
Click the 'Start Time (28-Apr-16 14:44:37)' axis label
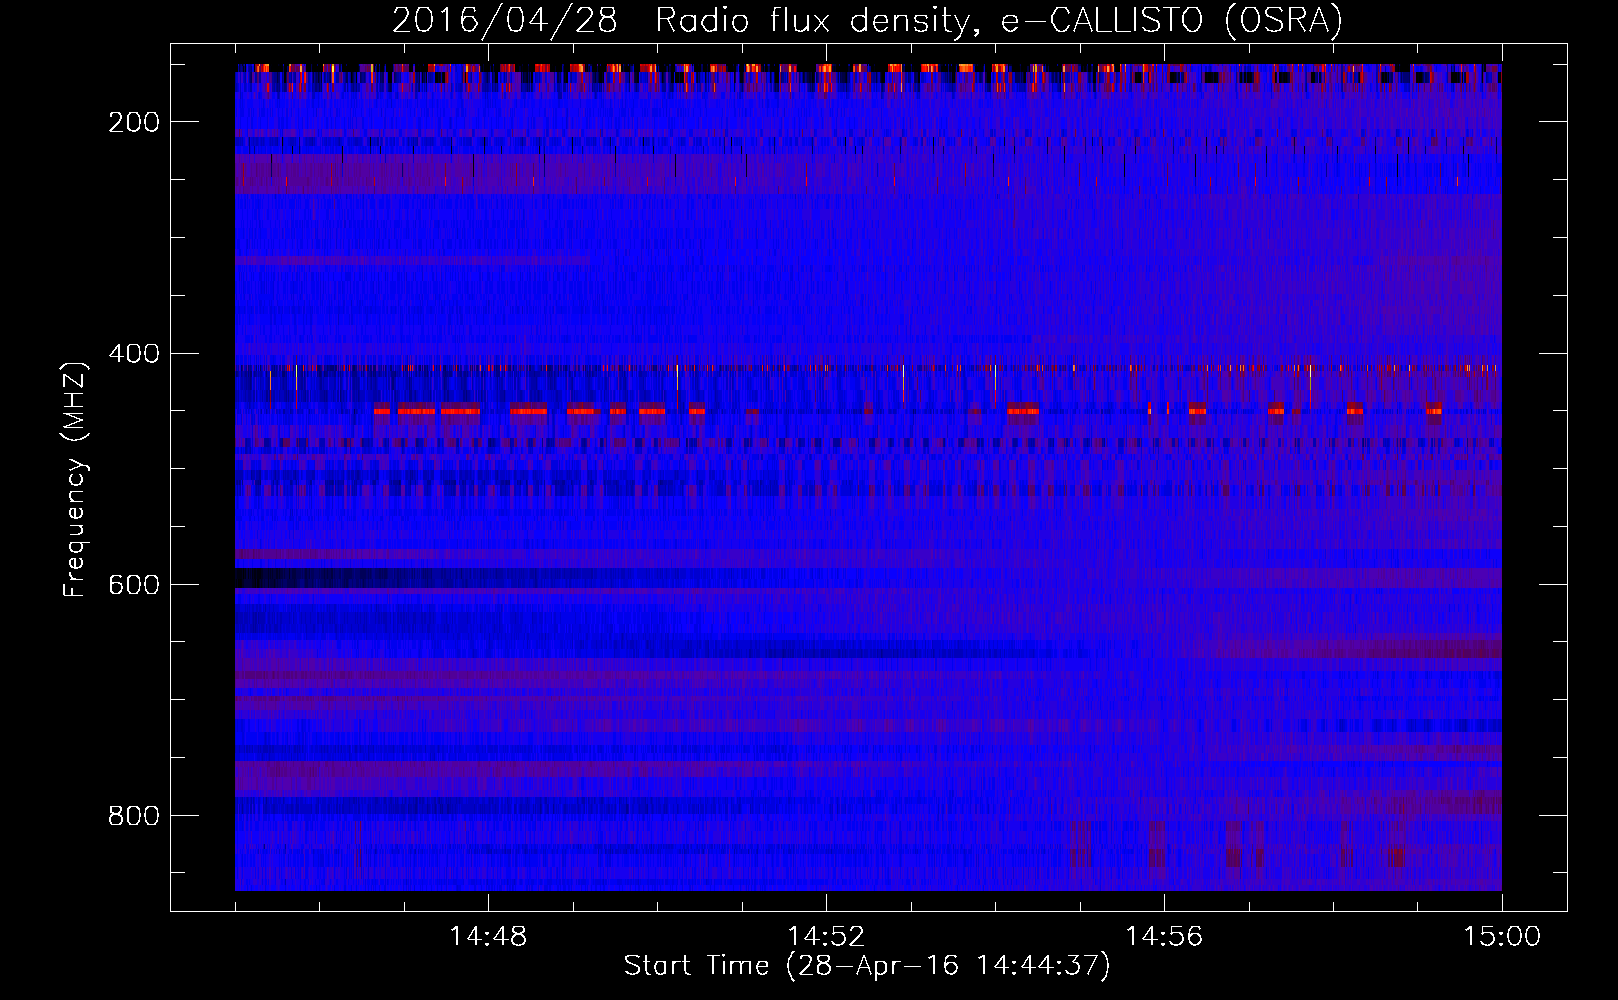click(x=867, y=966)
